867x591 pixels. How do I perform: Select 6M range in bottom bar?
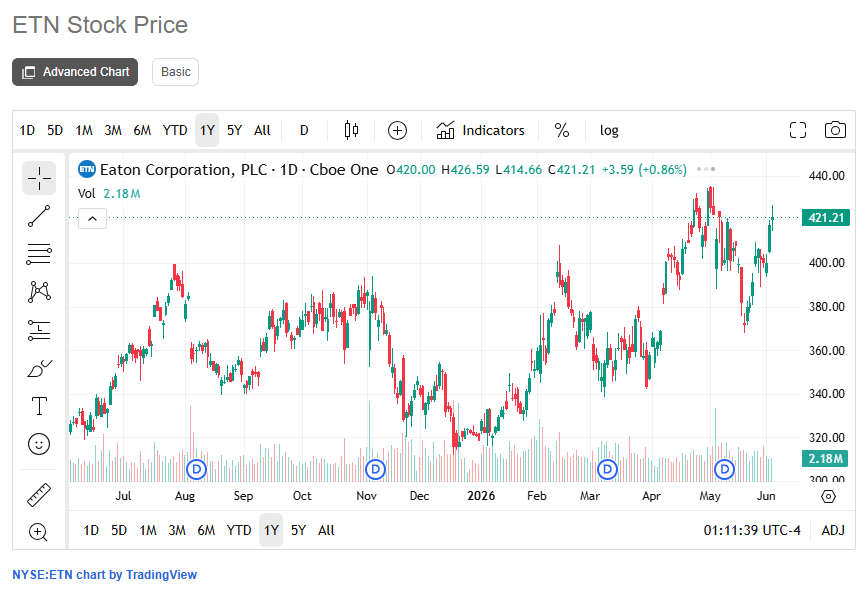(206, 530)
